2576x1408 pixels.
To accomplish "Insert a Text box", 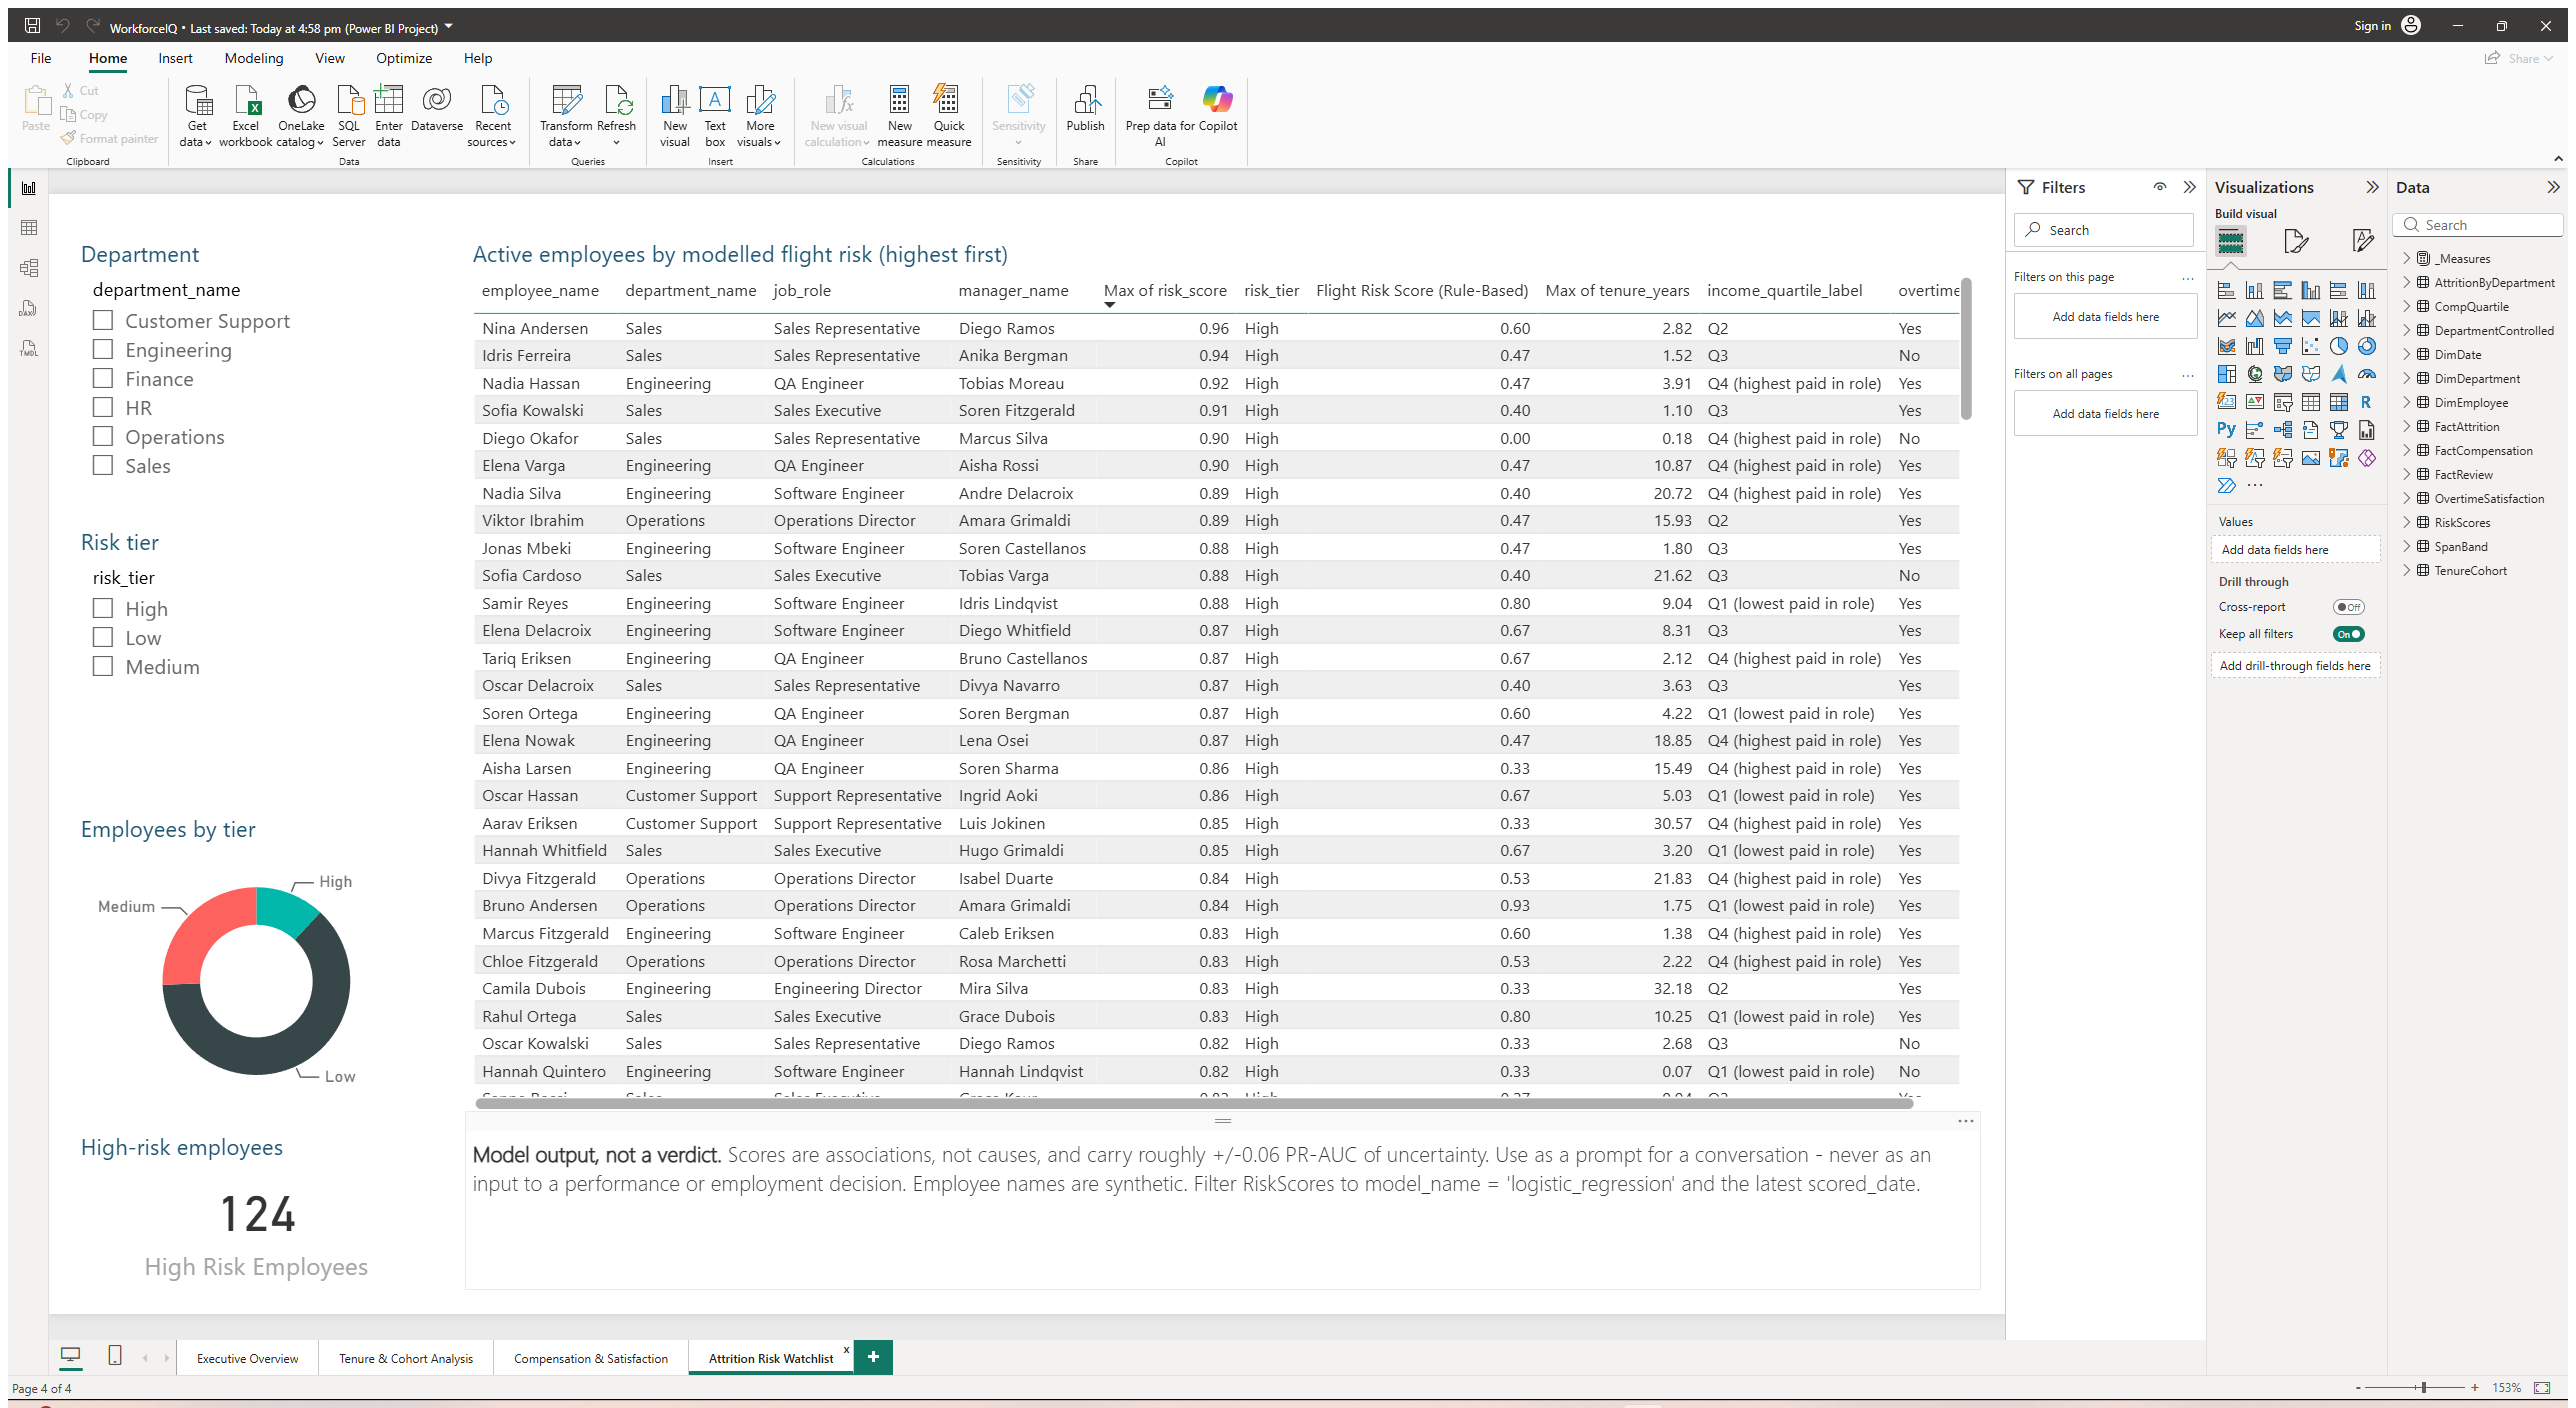I will (x=715, y=114).
